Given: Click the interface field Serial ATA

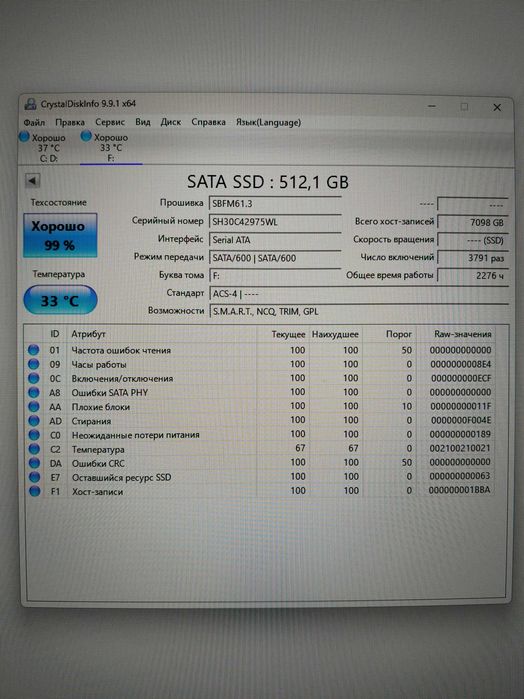Looking at the screenshot, I should [x=275, y=240].
